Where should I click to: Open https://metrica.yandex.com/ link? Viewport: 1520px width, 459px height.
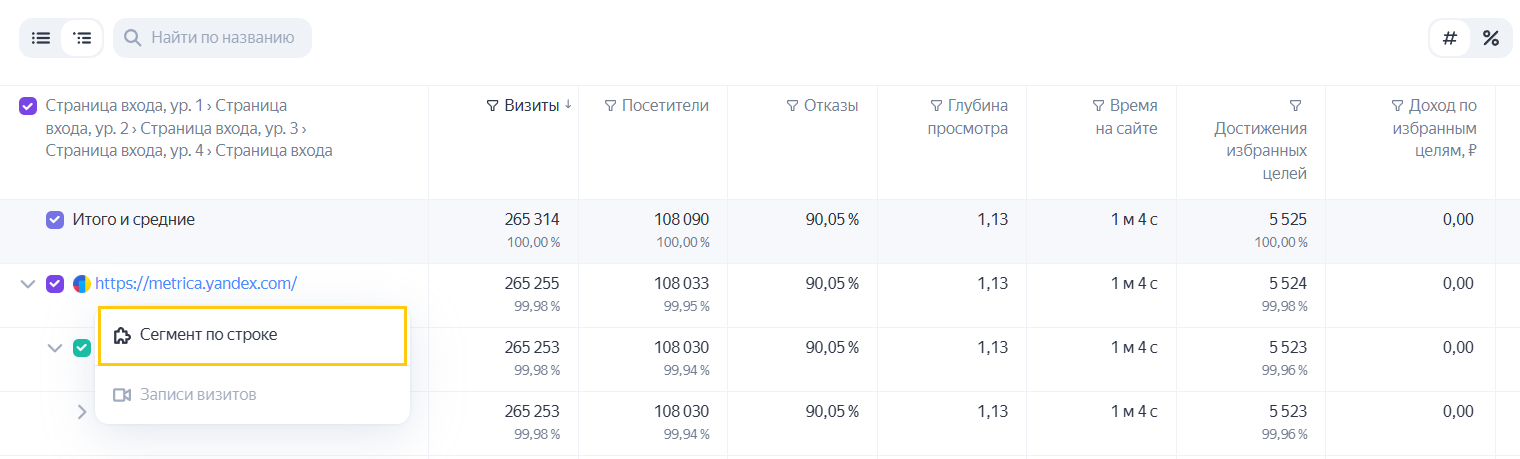(196, 284)
